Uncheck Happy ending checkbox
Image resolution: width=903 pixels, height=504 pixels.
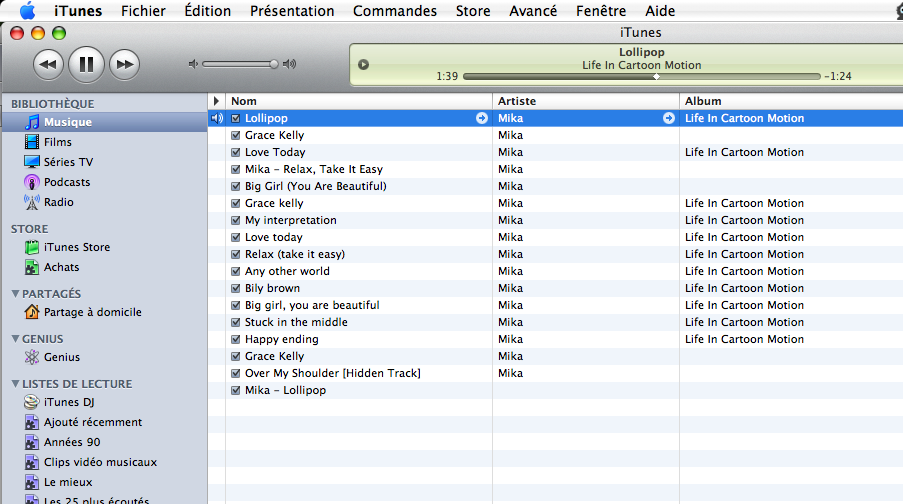click(236, 339)
